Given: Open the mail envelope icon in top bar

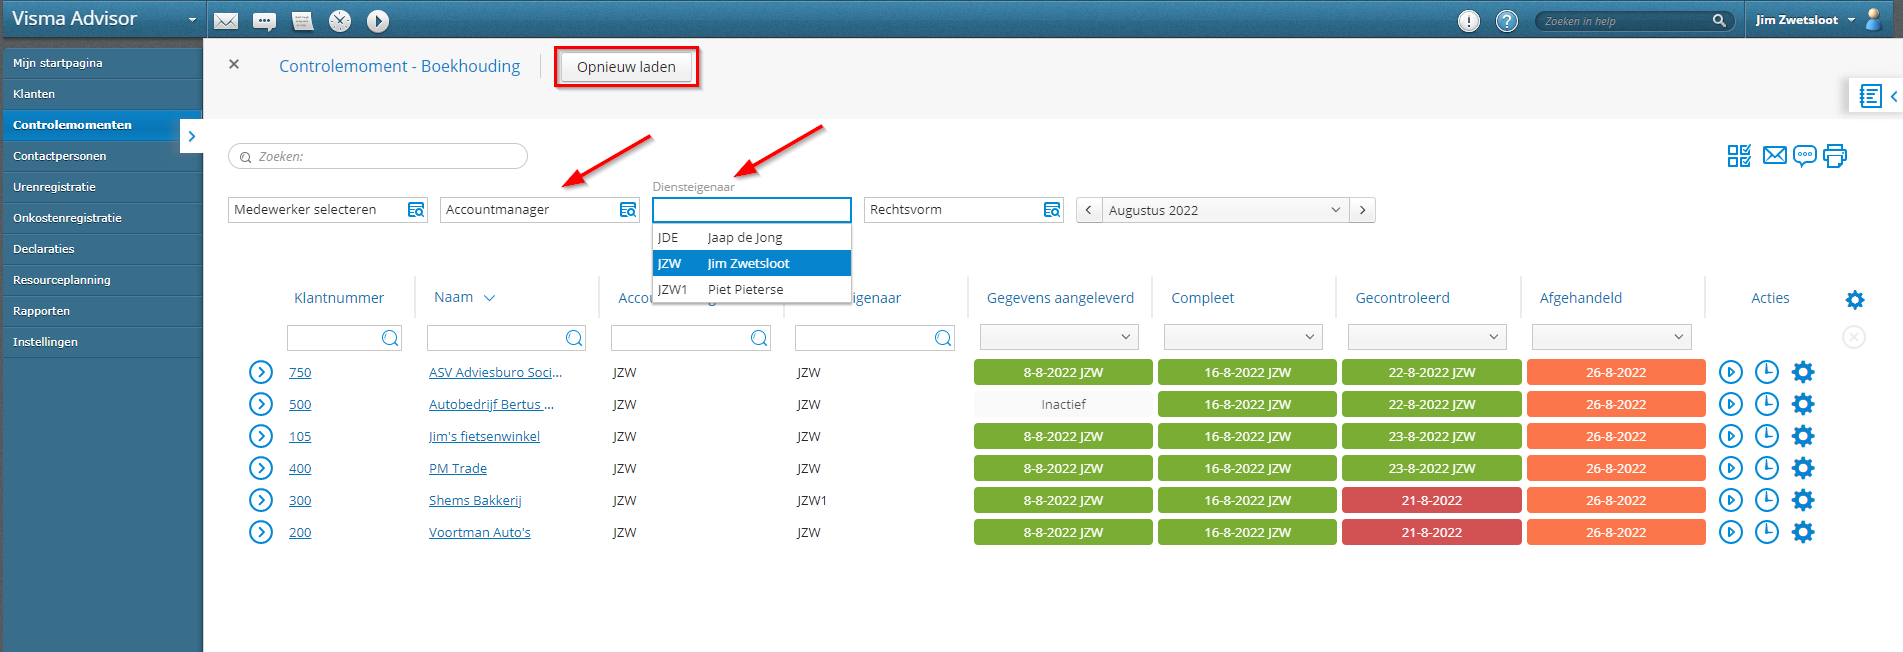Looking at the screenshot, I should 226,21.
